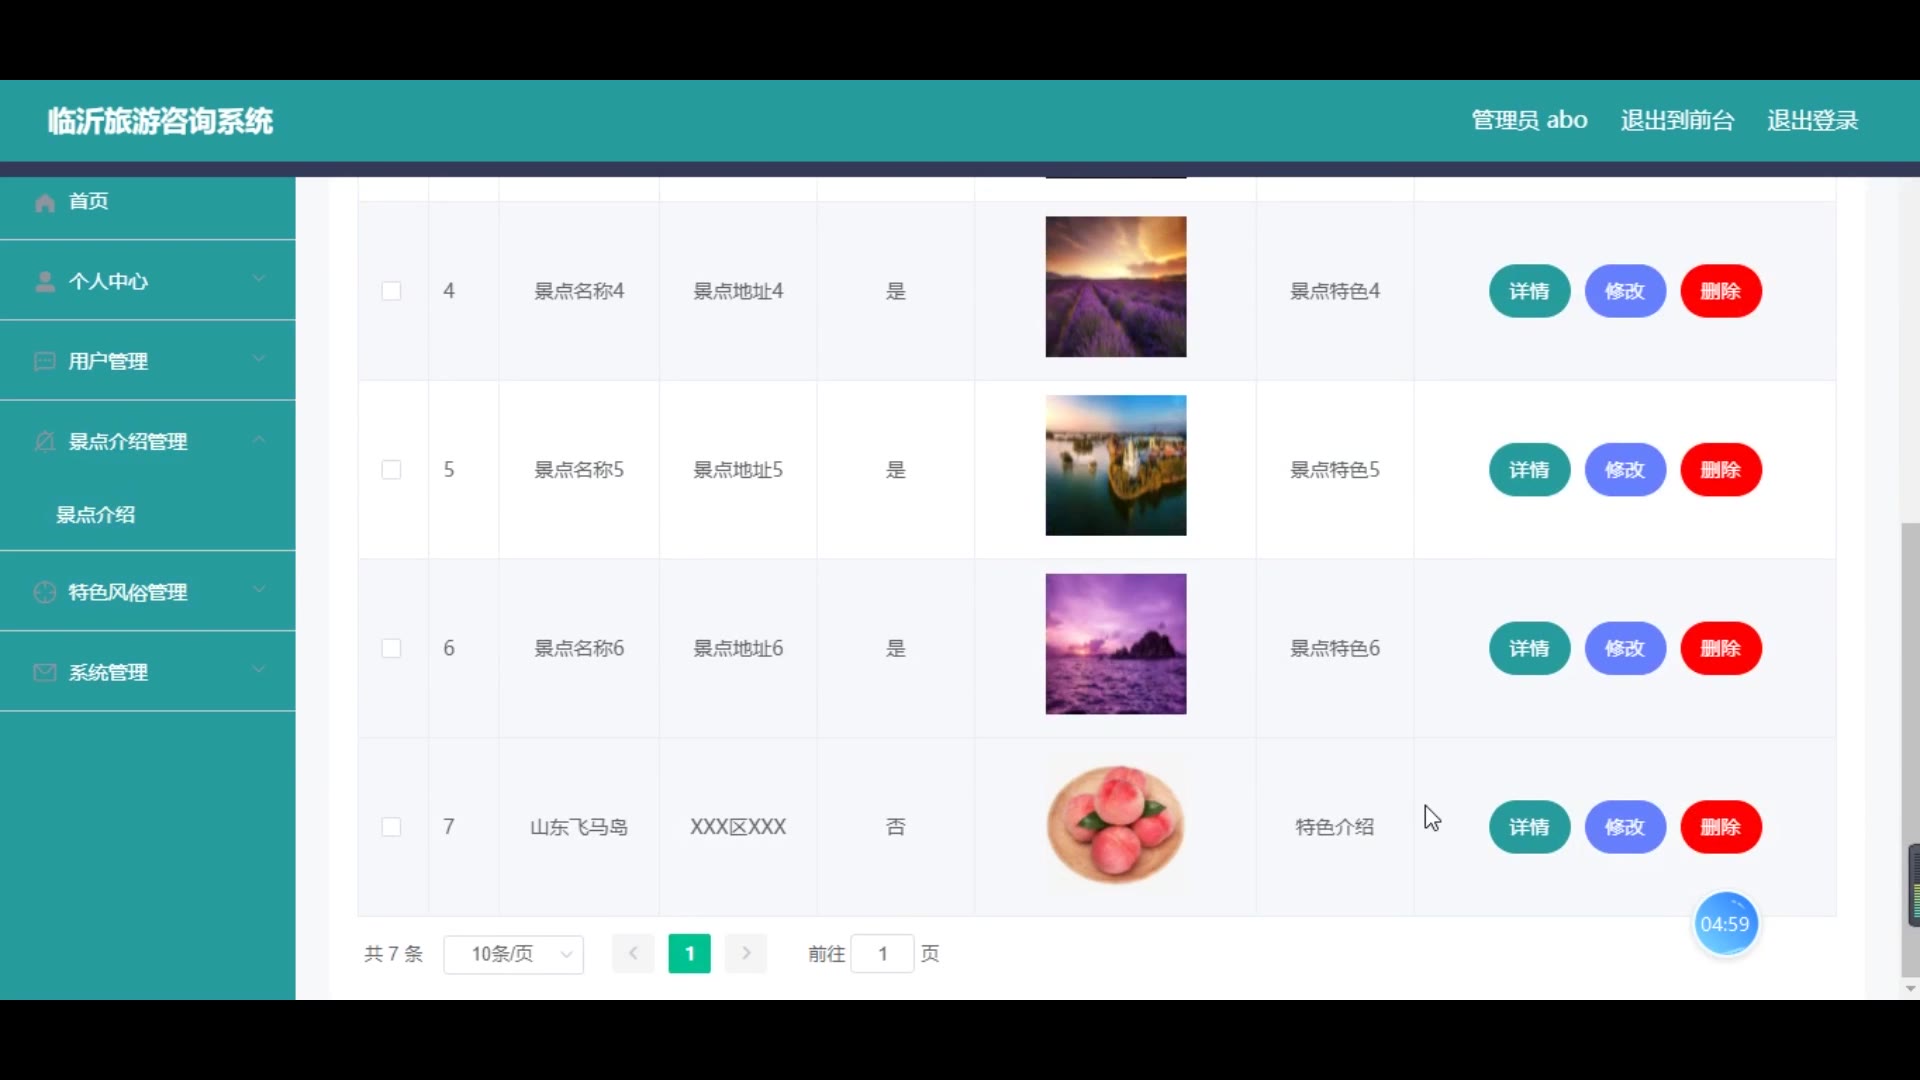1920x1080 pixels.
Task: Go to next page arrow
Action: (x=746, y=953)
